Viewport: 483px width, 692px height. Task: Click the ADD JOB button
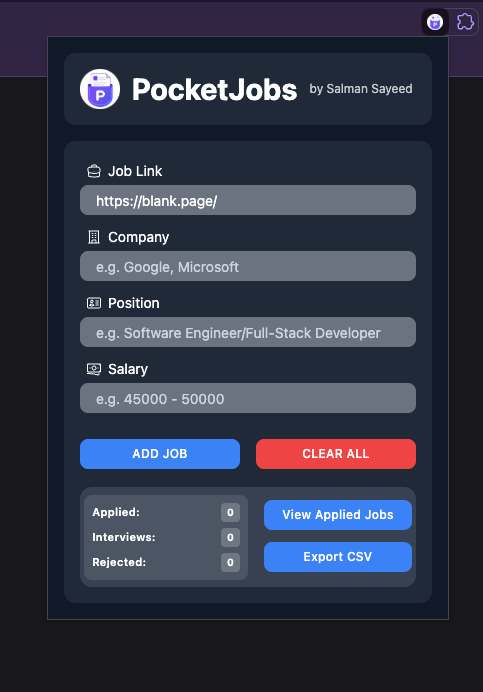[160, 454]
